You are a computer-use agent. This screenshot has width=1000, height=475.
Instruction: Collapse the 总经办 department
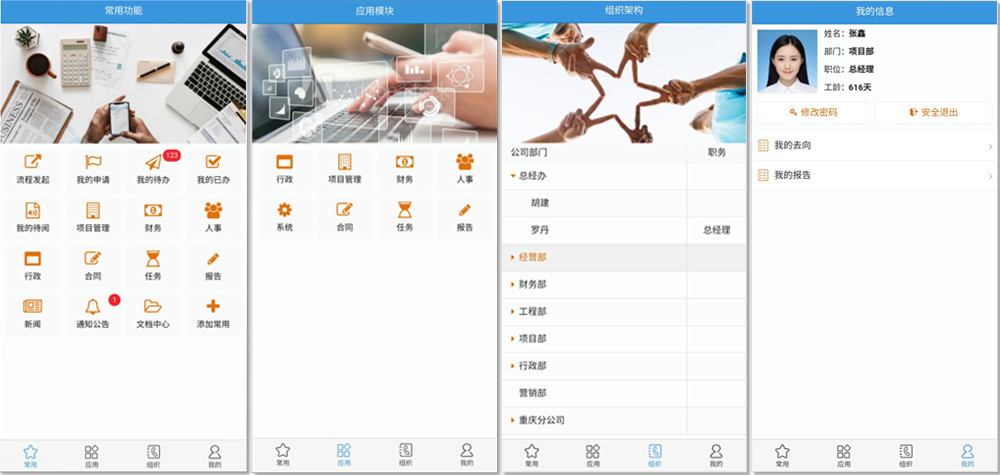point(513,176)
